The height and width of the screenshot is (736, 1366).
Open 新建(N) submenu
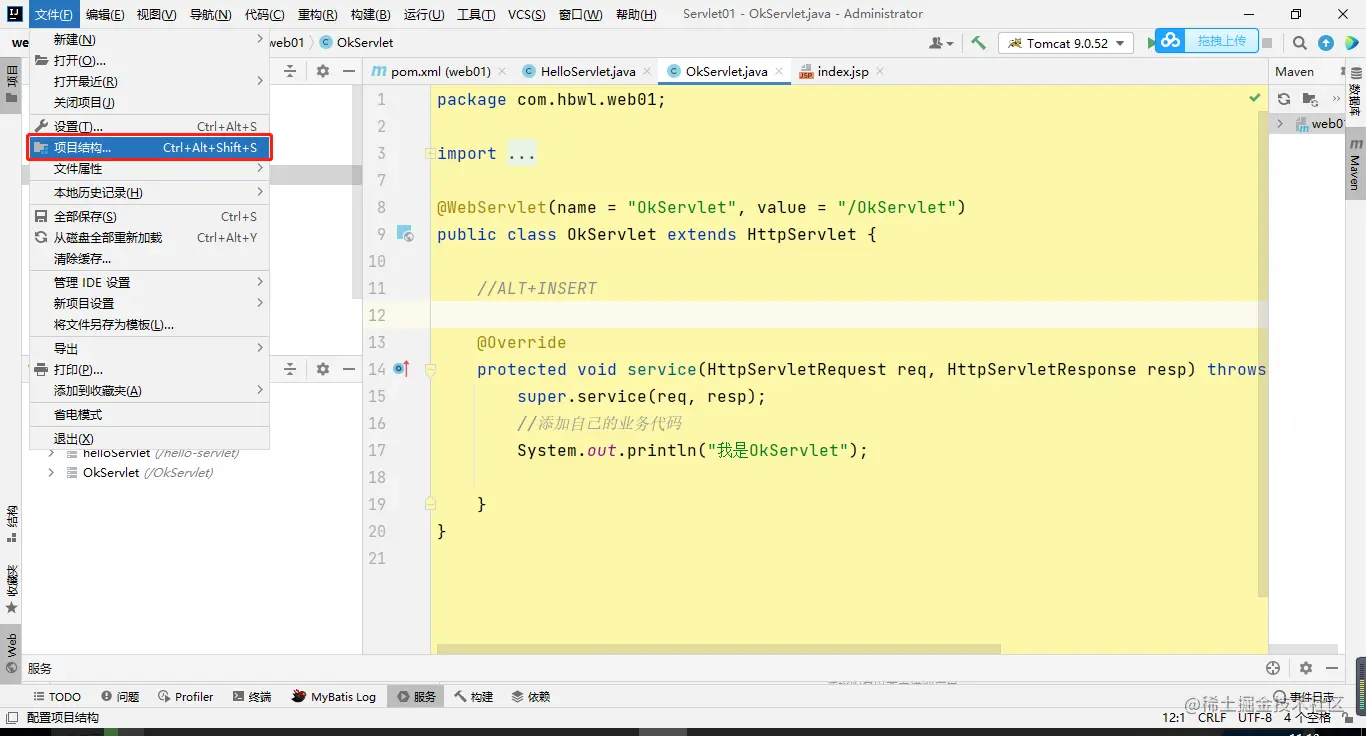pyautogui.click(x=148, y=39)
